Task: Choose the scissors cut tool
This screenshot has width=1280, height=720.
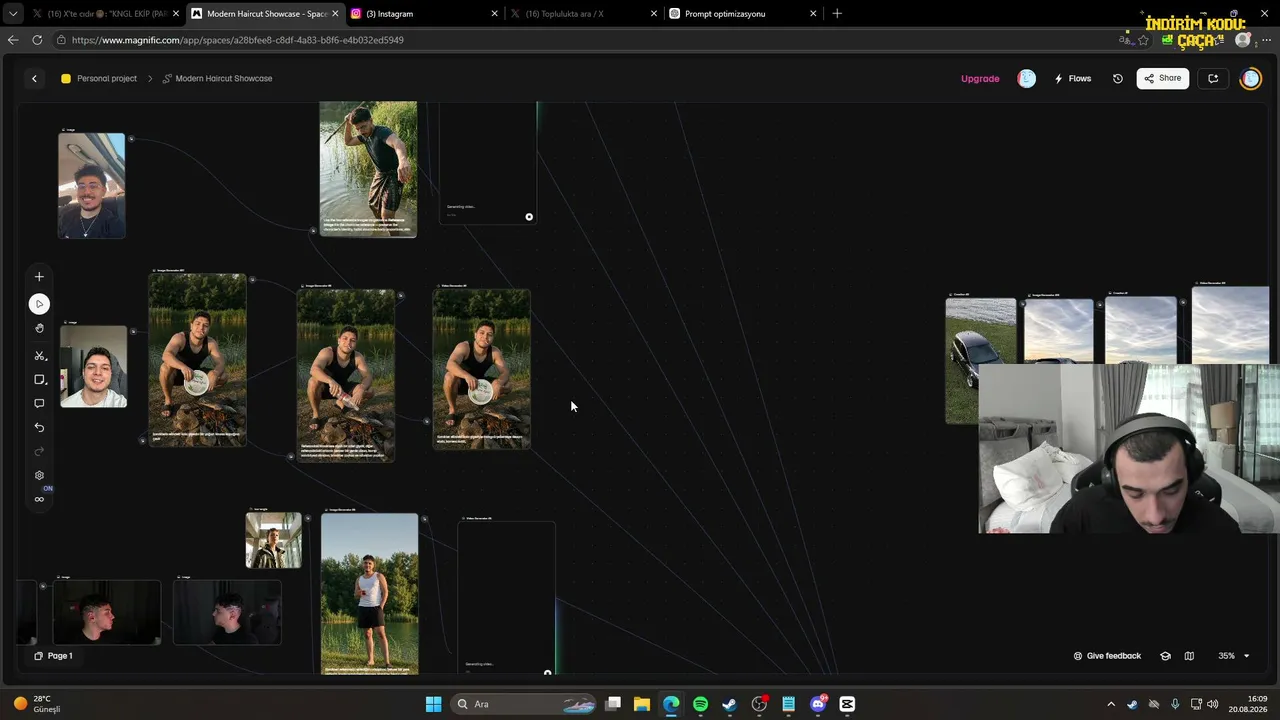Action: [x=39, y=356]
